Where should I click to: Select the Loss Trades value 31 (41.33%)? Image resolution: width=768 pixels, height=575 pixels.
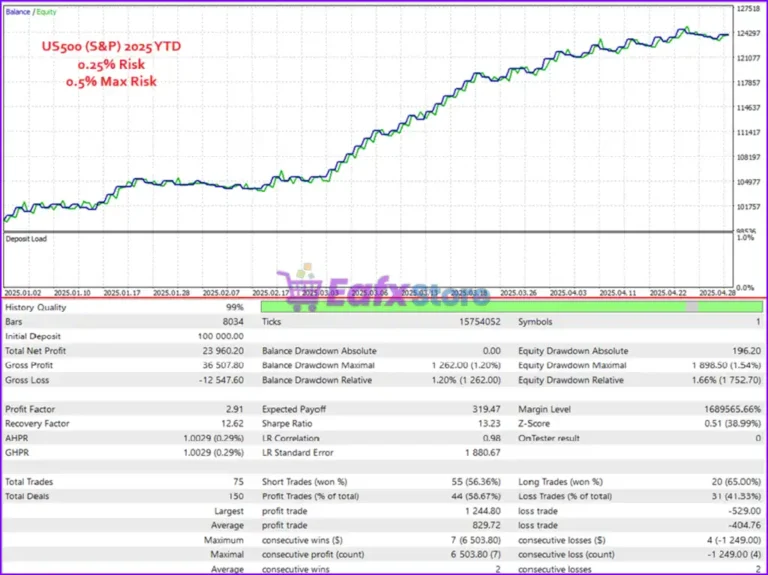pyautogui.click(x=737, y=496)
